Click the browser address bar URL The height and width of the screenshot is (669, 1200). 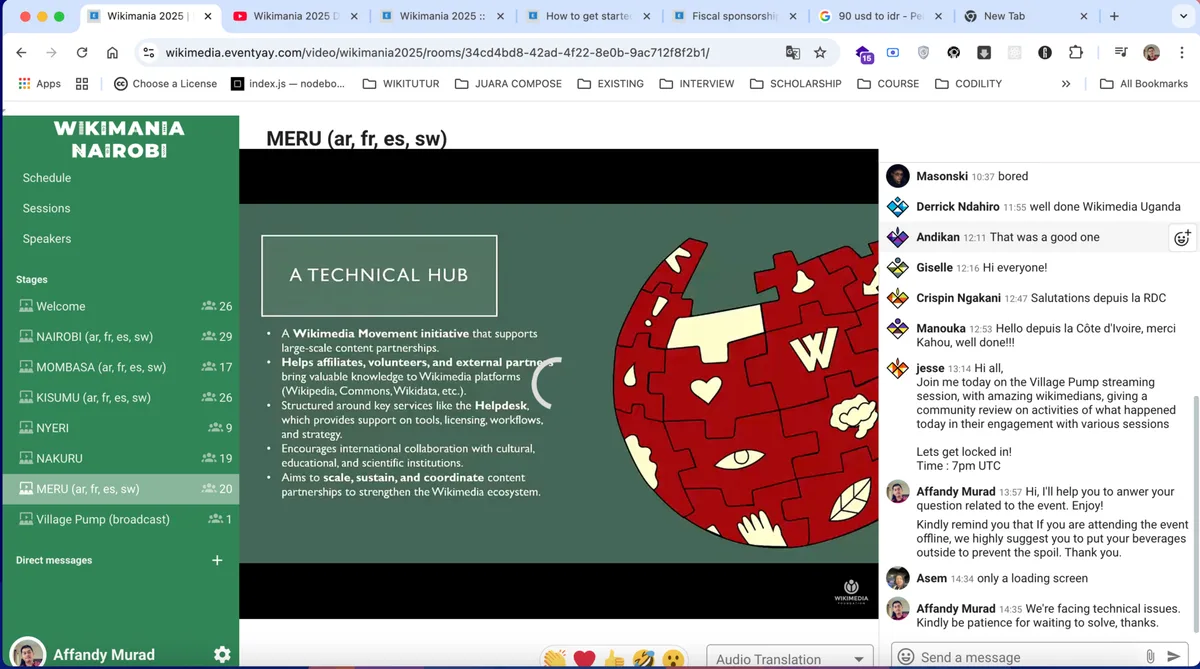438,53
